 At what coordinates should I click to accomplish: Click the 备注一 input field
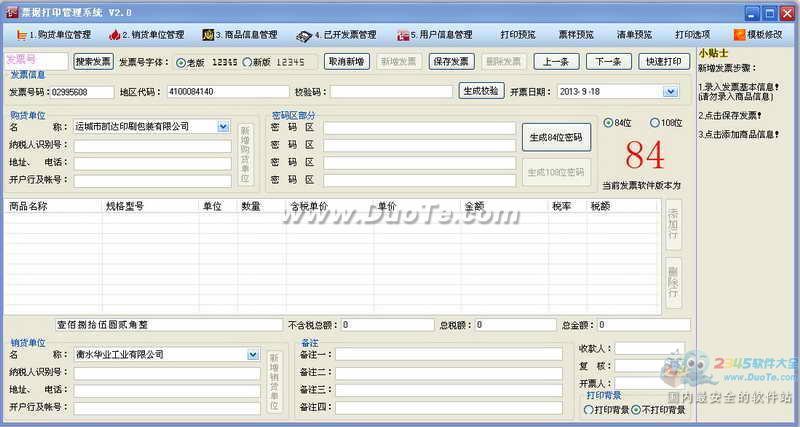[449, 354]
